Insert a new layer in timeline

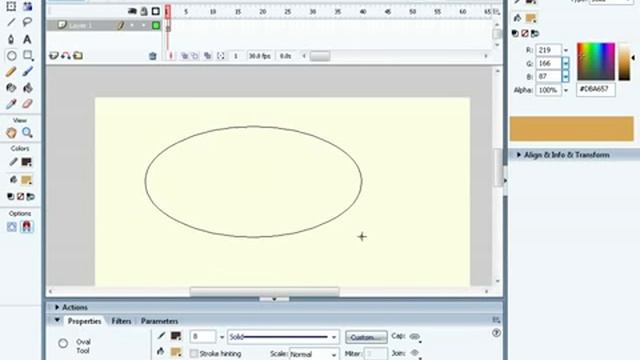(53, 56)
